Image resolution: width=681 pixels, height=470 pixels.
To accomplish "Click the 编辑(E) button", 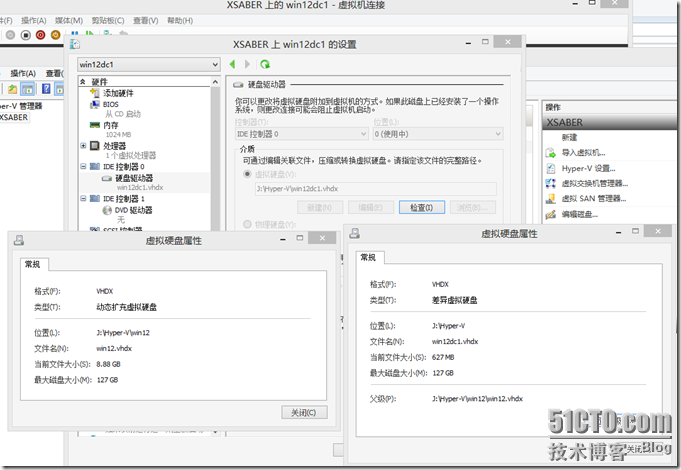I will click(x=370, y=208).
